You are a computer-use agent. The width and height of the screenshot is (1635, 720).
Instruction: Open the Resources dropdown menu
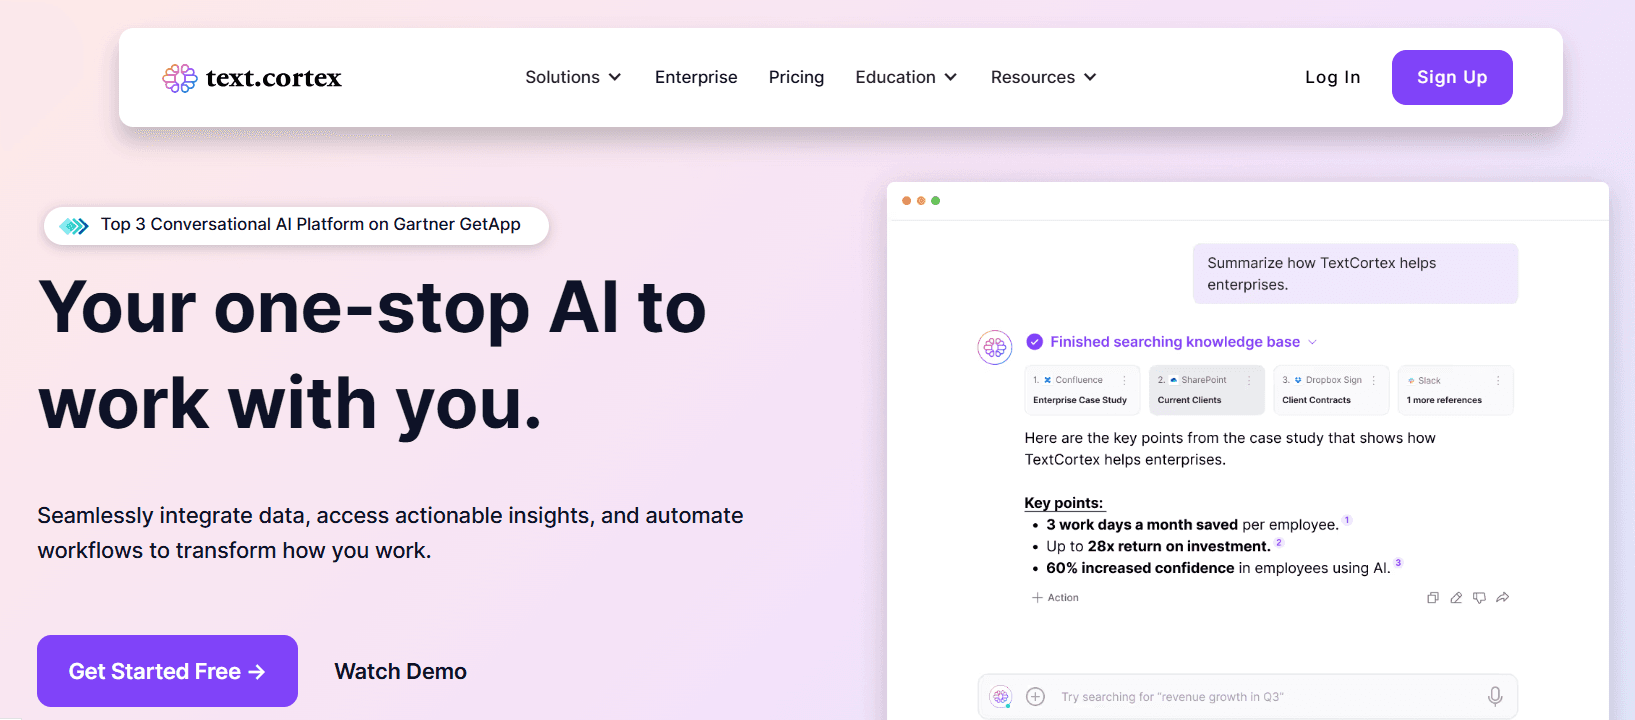coord(1043,77)
